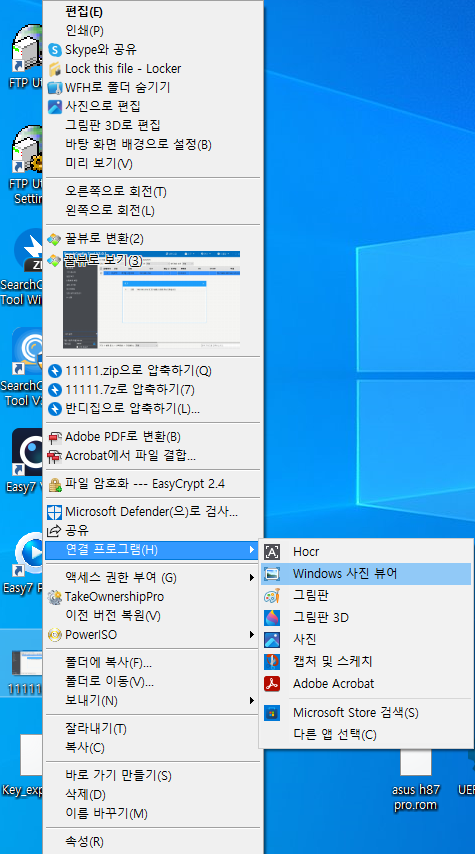Click the Locker folder icon
The width and height of the screenshot is (475, 854).
click(x=55, y=69)
